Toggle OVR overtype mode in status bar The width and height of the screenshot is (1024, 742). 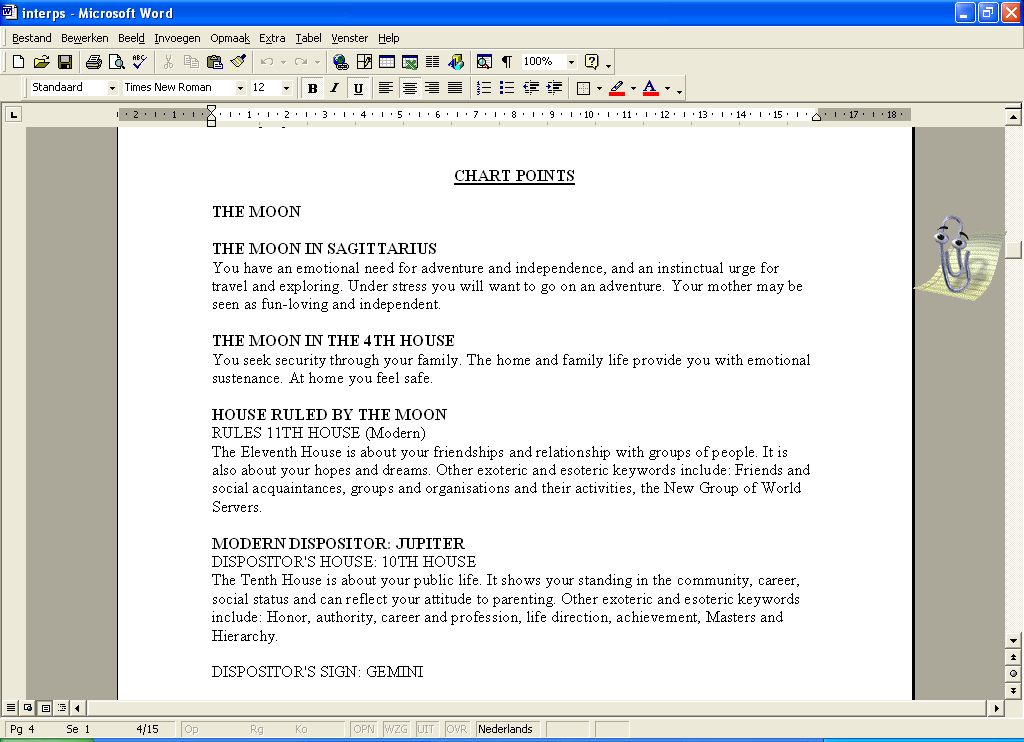456,729
